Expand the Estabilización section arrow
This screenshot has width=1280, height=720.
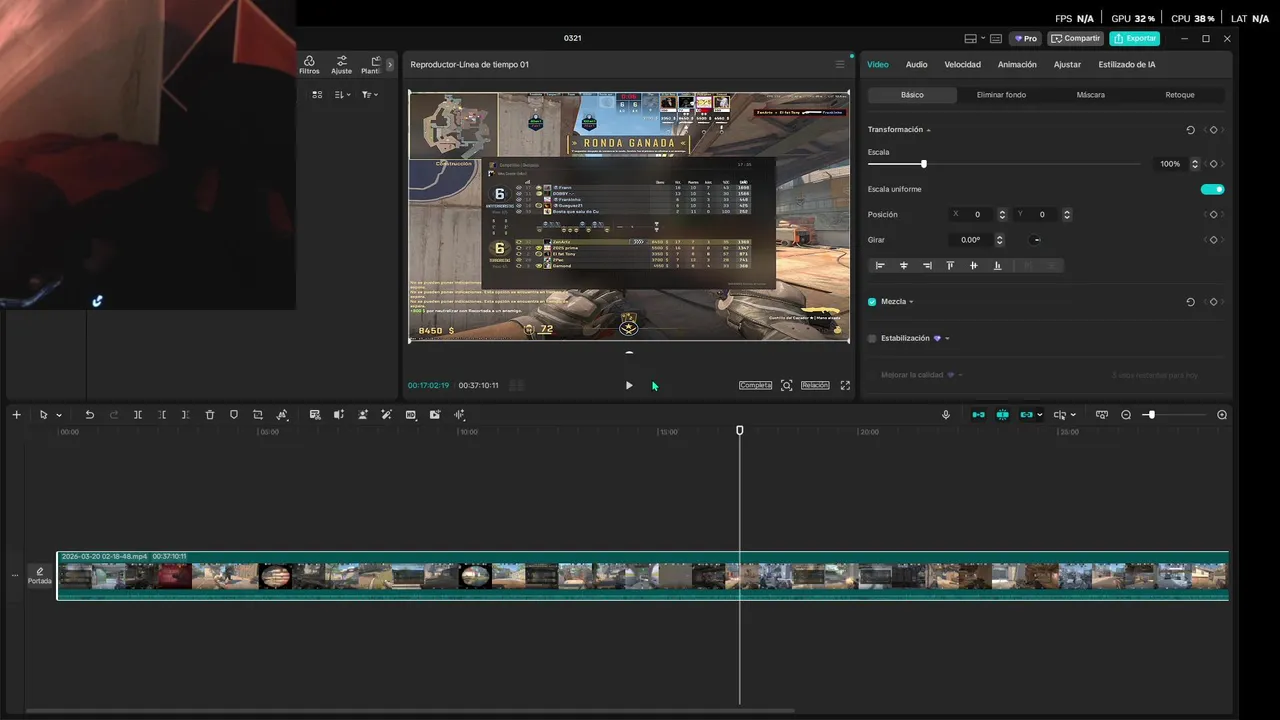tap(947, 339)
